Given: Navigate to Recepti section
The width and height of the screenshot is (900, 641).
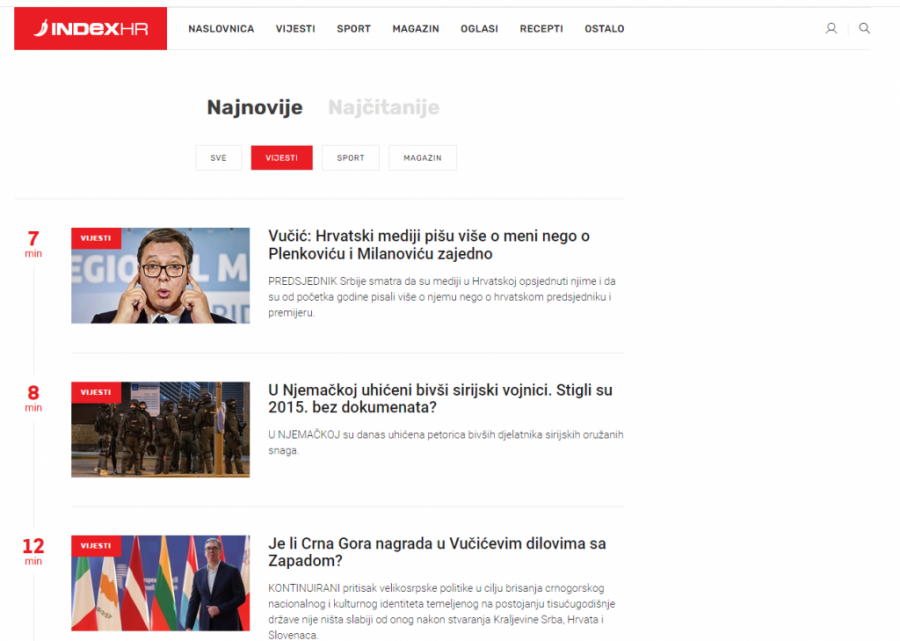Looking at the screenshot, I should [541, 29].
